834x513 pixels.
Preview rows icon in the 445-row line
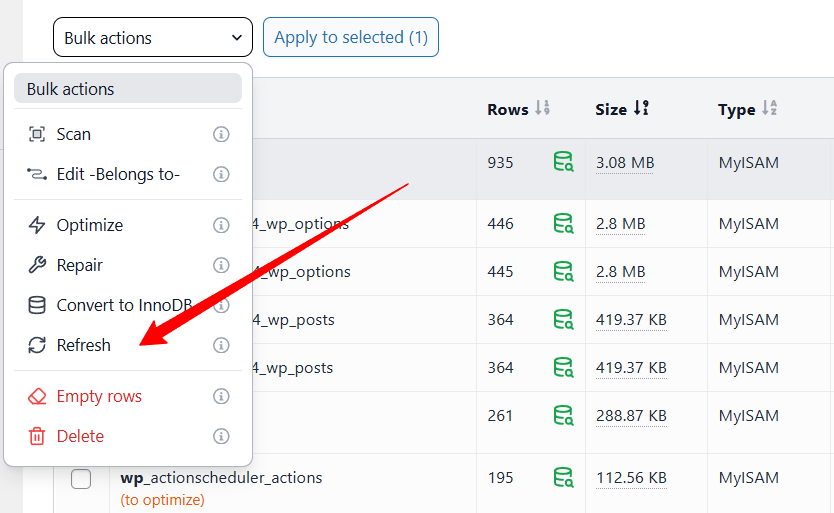click(563, 271)
